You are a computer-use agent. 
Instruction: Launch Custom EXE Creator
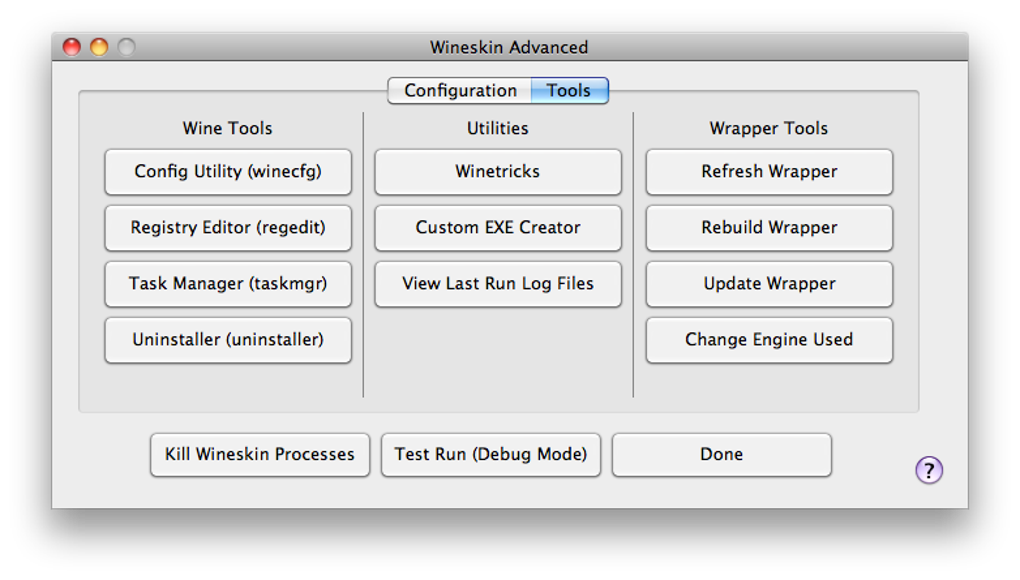[498, 228]
